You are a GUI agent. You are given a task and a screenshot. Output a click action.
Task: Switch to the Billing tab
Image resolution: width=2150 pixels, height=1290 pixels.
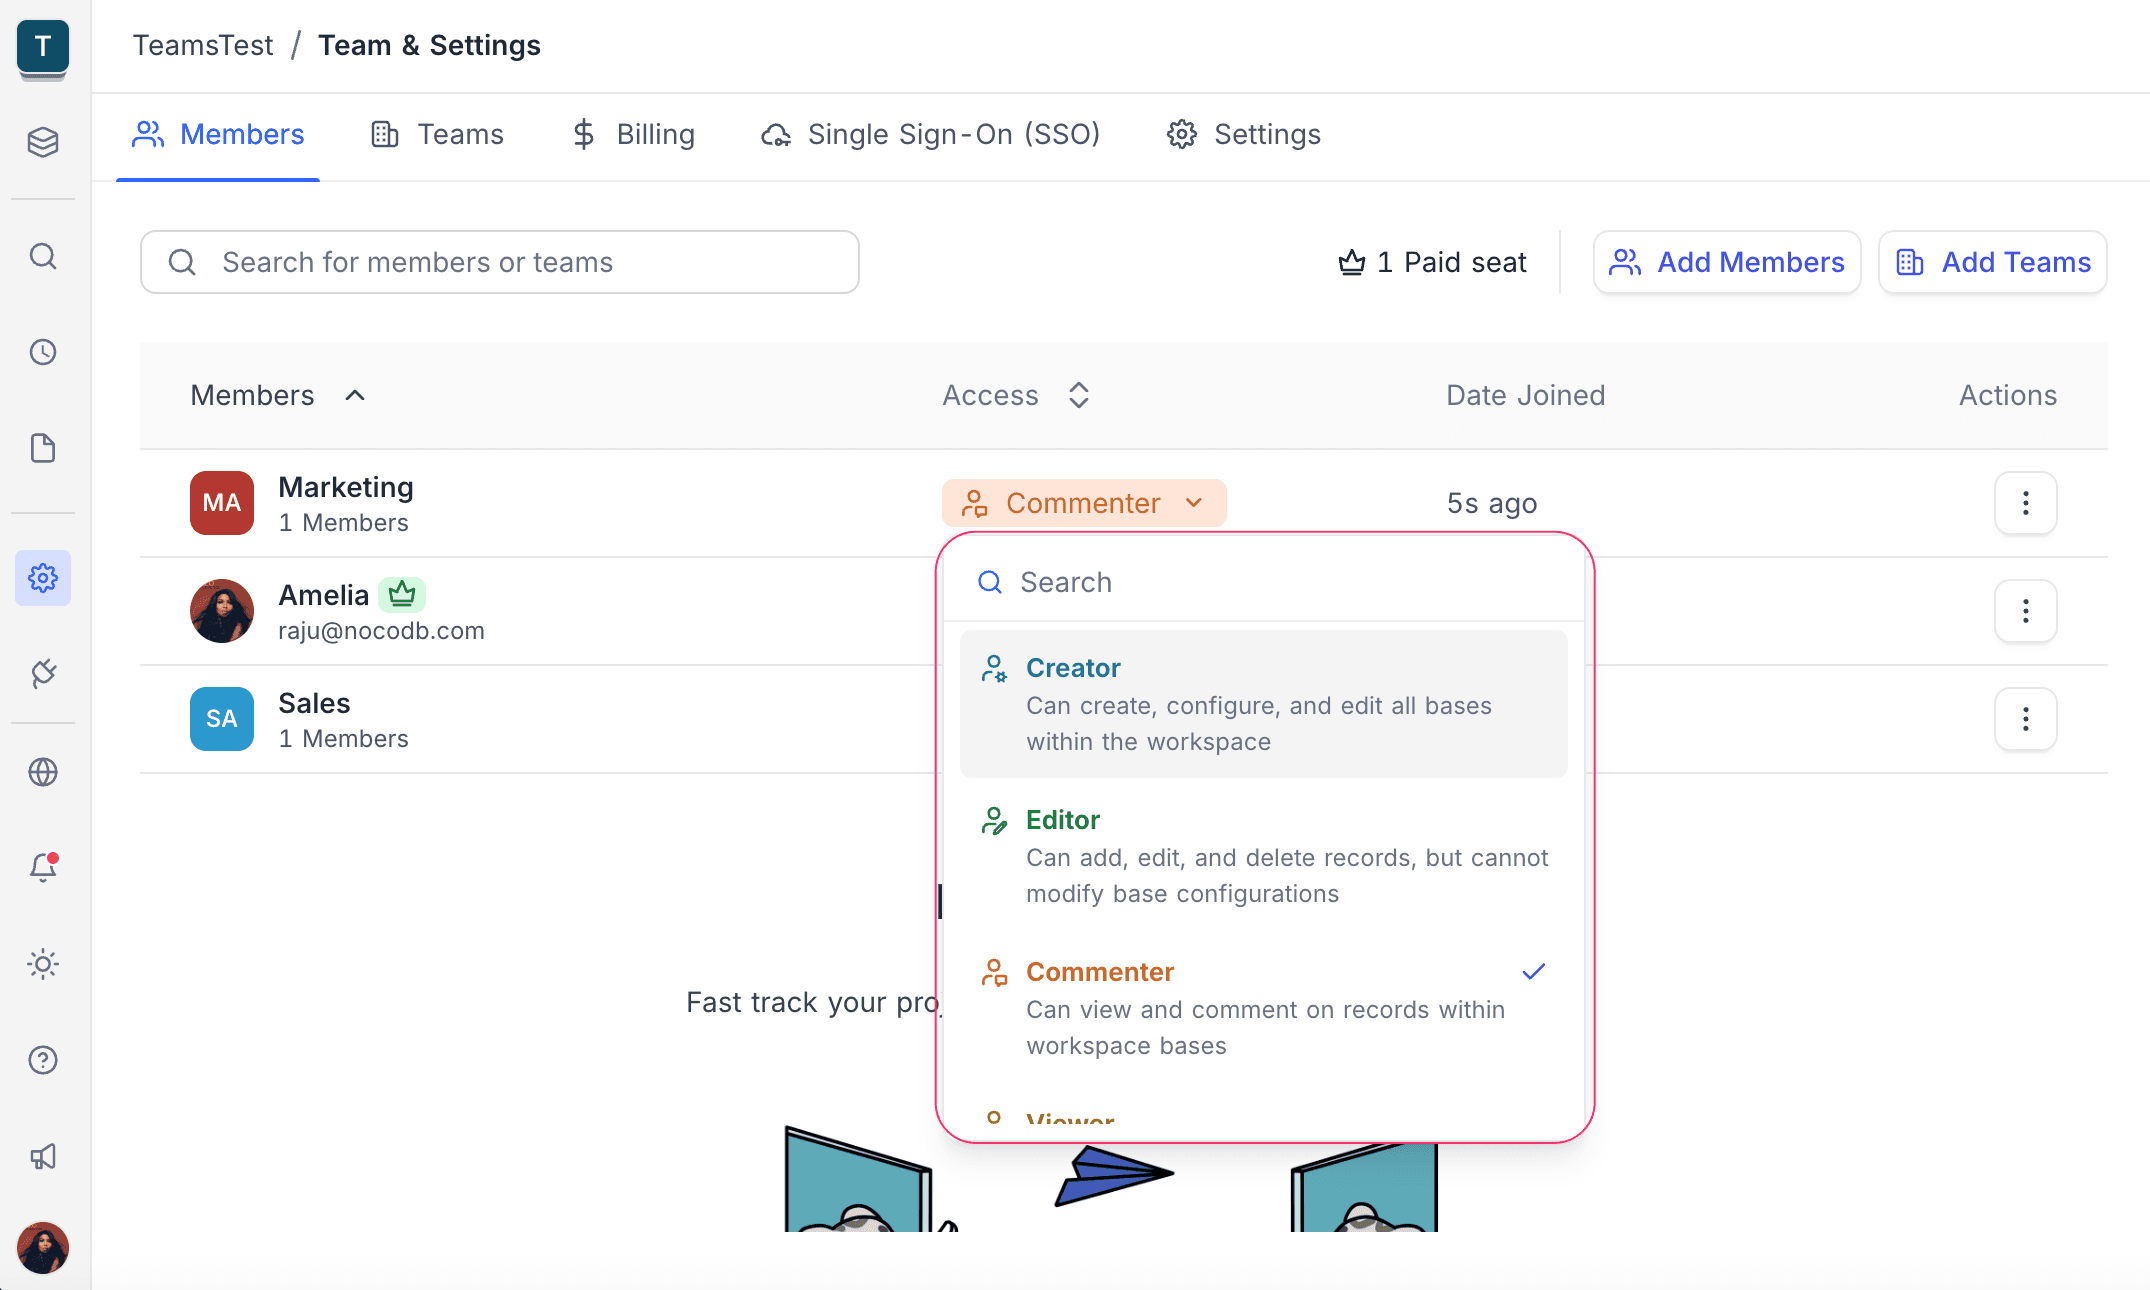click(633, 134)
